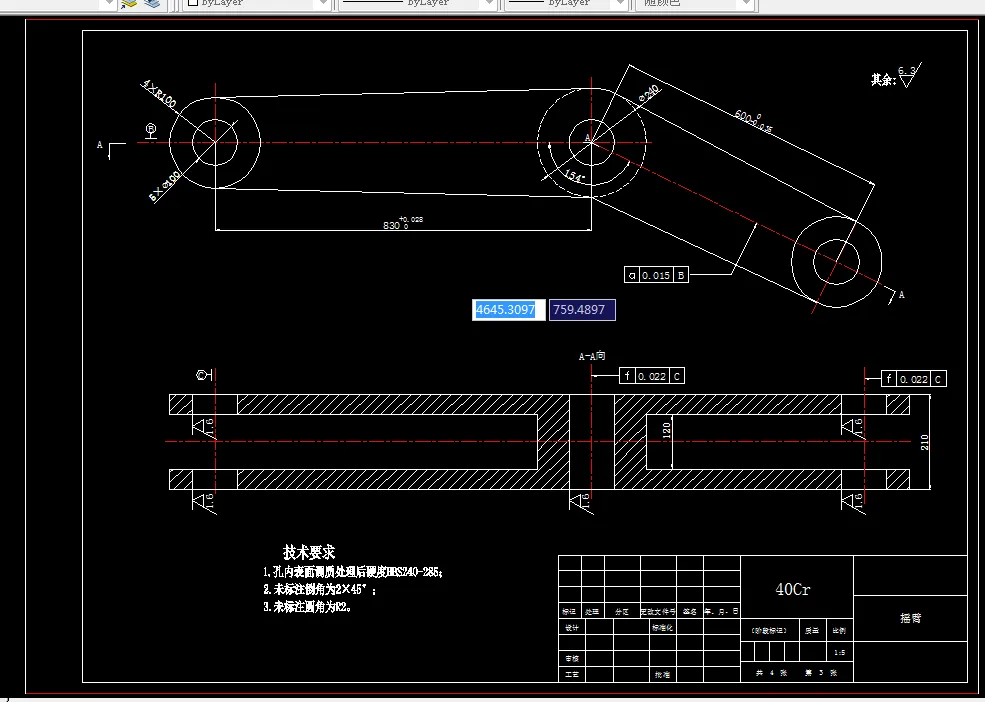Image resolution: width=985 pixels, height=702 pixels.
Task: Select the 0.022 C tolerance frame beside A-A向
Action: point(651,376)
